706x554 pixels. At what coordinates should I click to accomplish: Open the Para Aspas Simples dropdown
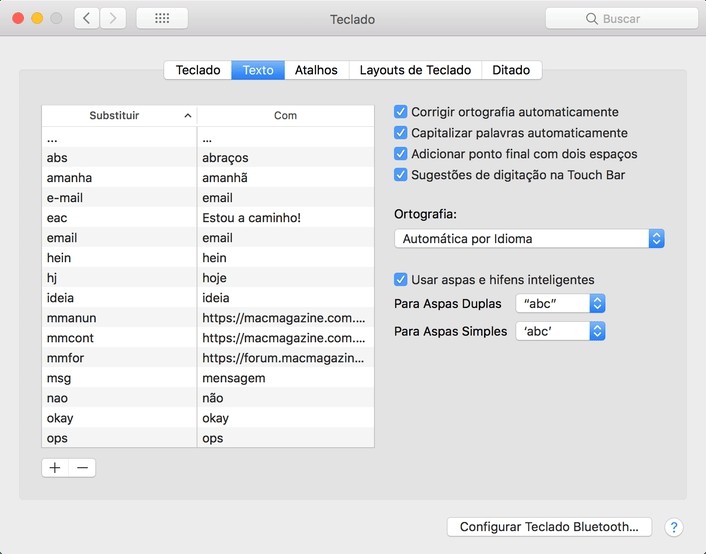[x=560, y=331]
